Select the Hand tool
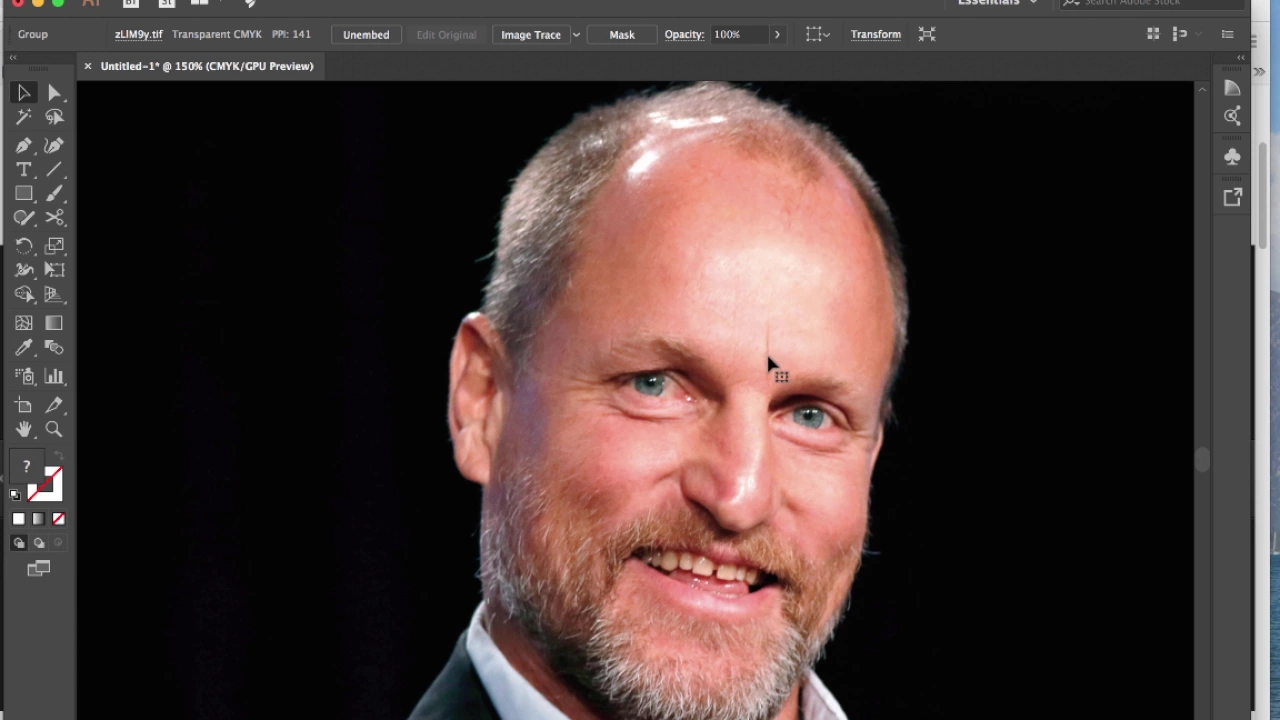 pyautogui.click(x=24, y=429)
